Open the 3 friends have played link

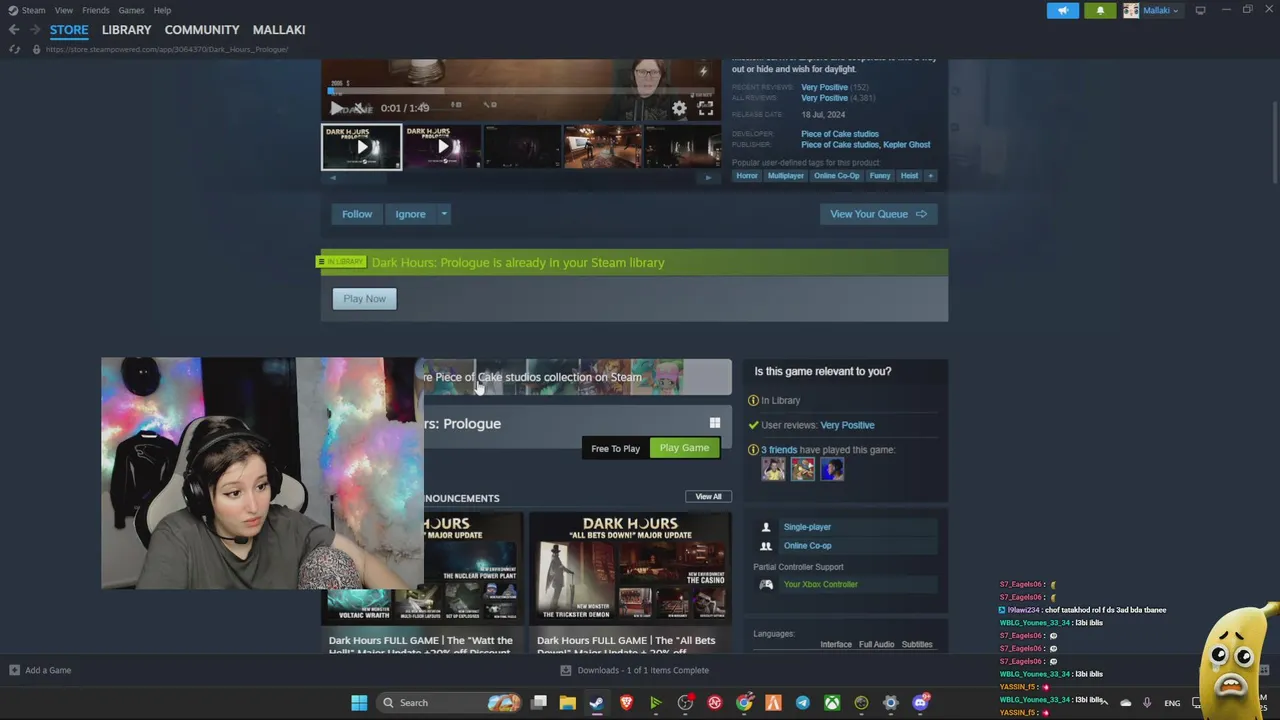click(x=779, y=450)
